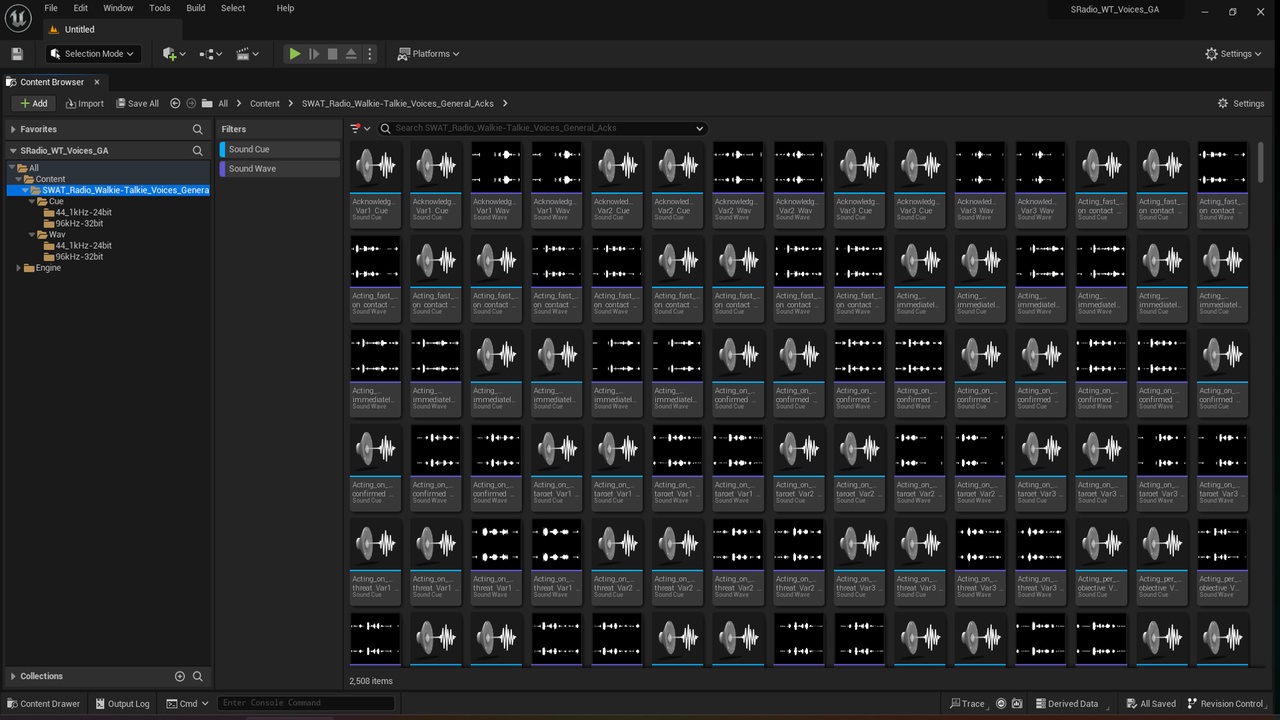This screenshot has width=1280, height=720.
Task: Click the search icon beside SRadio_WT_Voices_GA
Action: point(198,151)
